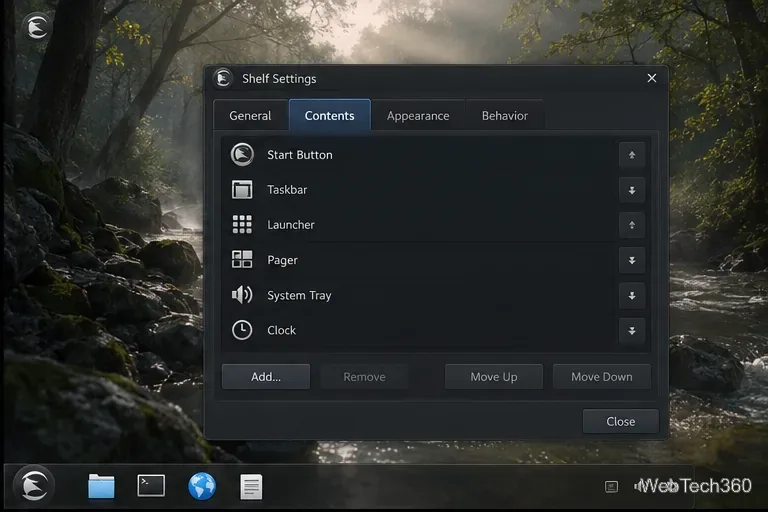Click the Clock icon in list
The image size is (768, 512).
[242, 330]
